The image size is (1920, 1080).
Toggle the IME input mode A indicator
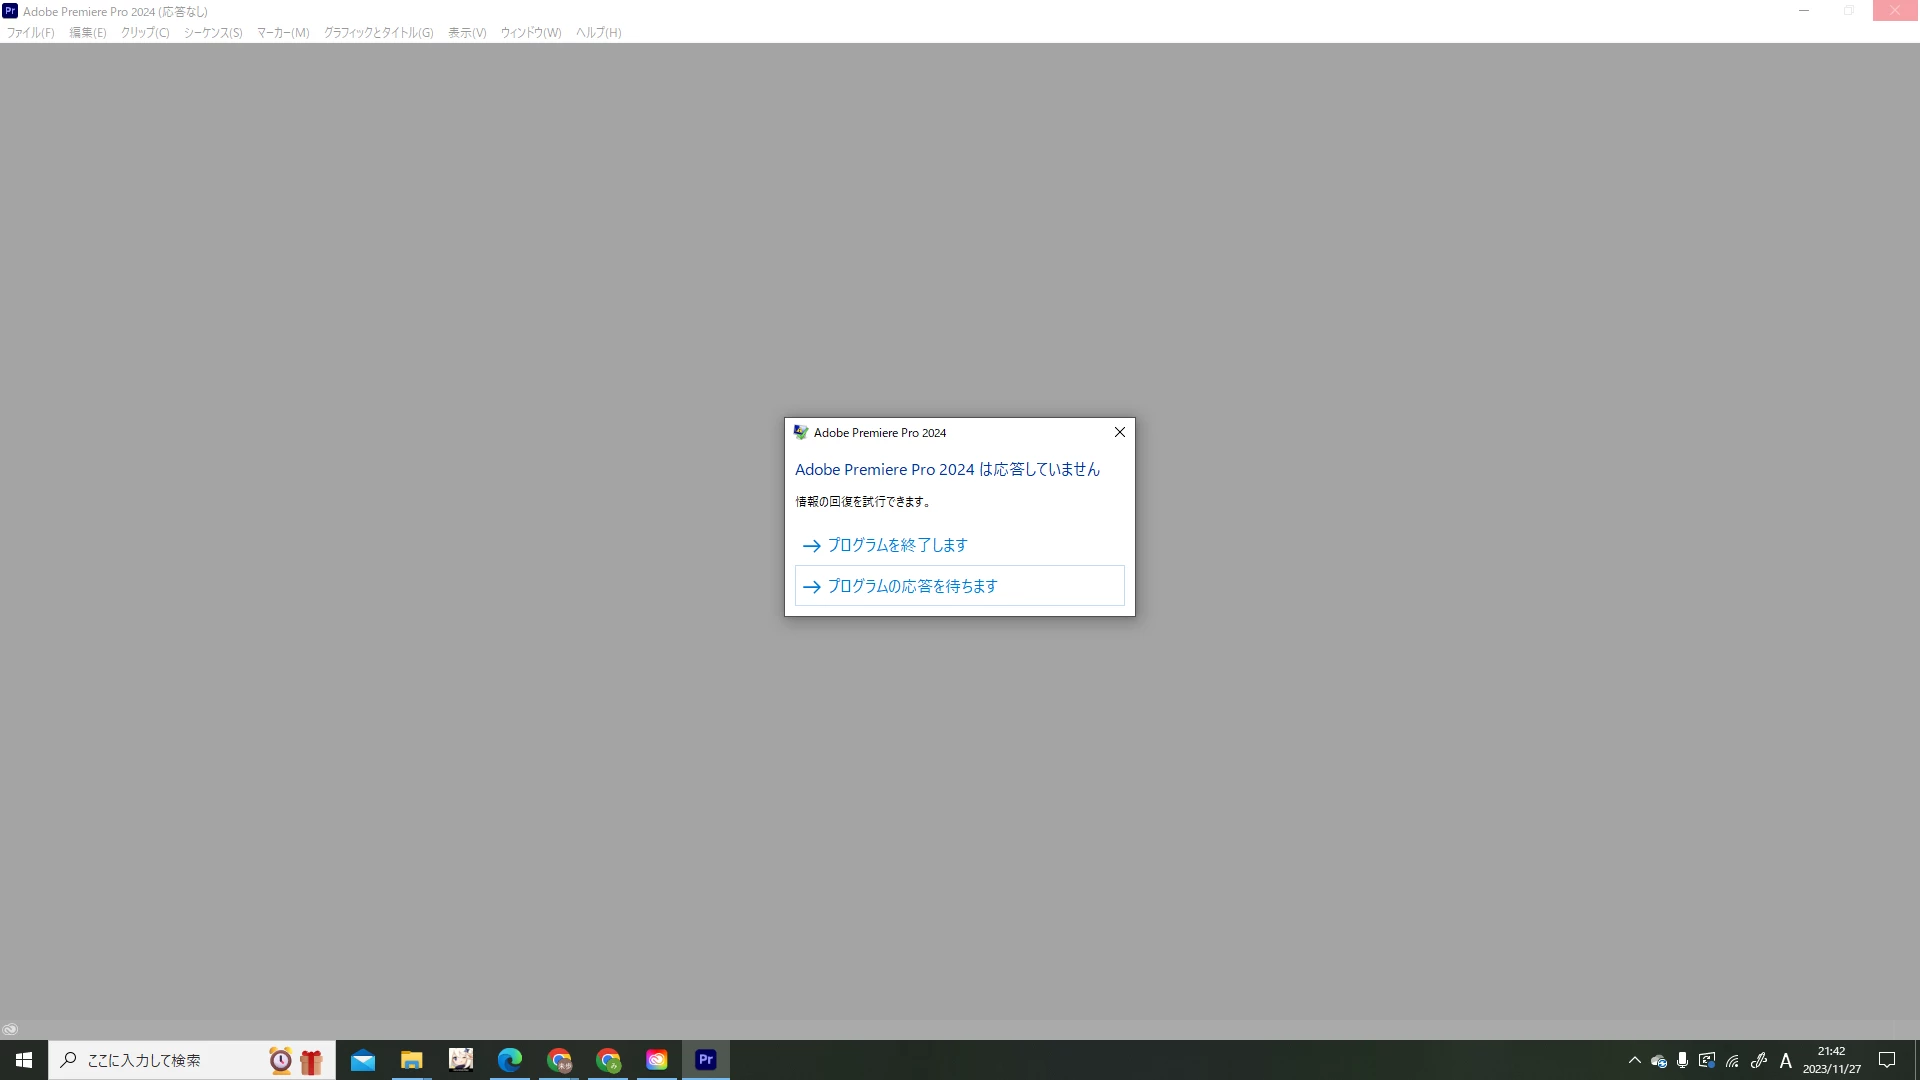point(1786,1060)
